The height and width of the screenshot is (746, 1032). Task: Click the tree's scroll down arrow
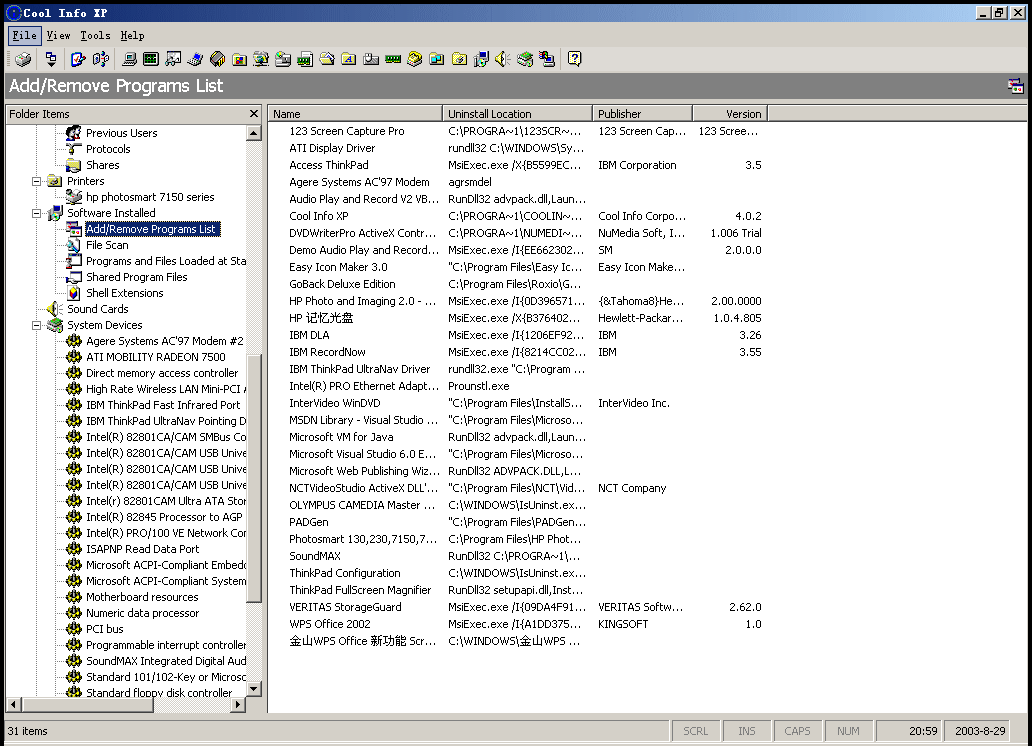253,689
